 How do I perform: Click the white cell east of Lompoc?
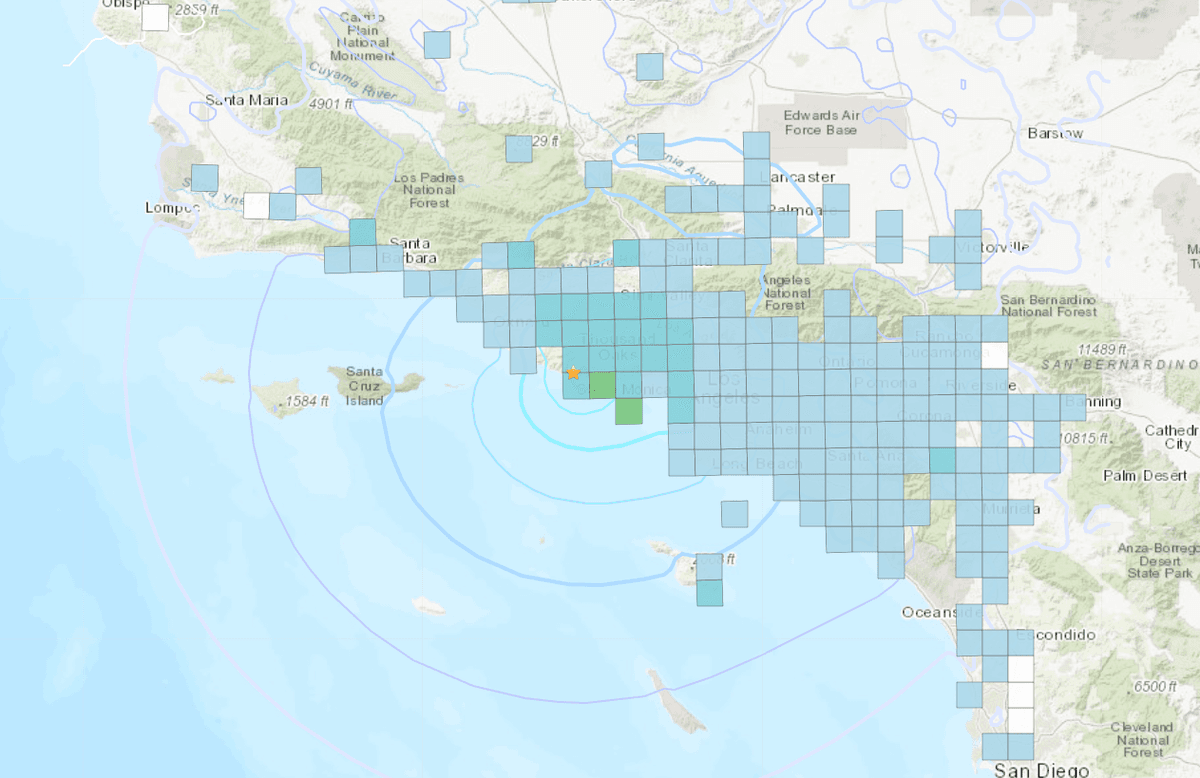tap(256, 206)
